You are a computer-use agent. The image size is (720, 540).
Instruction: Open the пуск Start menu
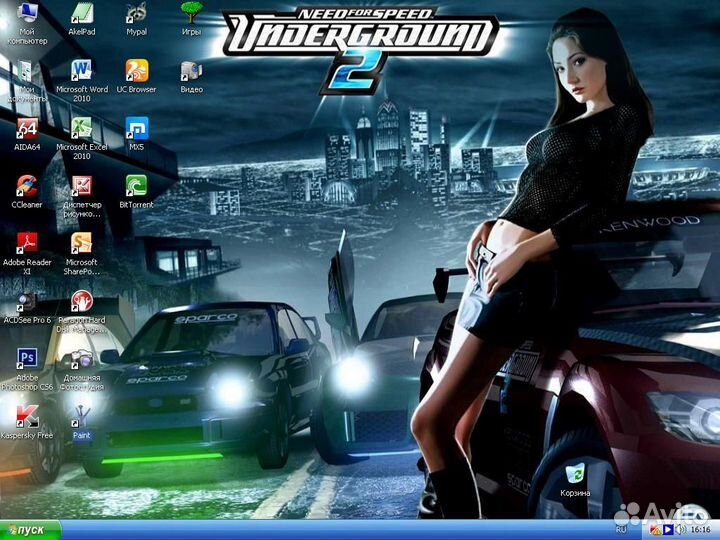click(x=30, y=530)
